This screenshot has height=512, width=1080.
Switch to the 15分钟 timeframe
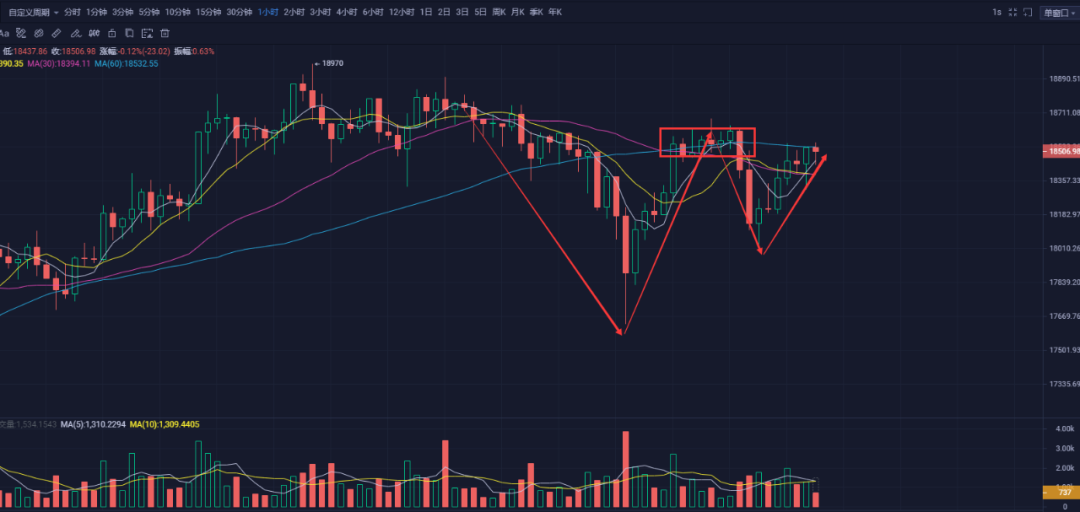pyautogui.click(x=207, y=12)
